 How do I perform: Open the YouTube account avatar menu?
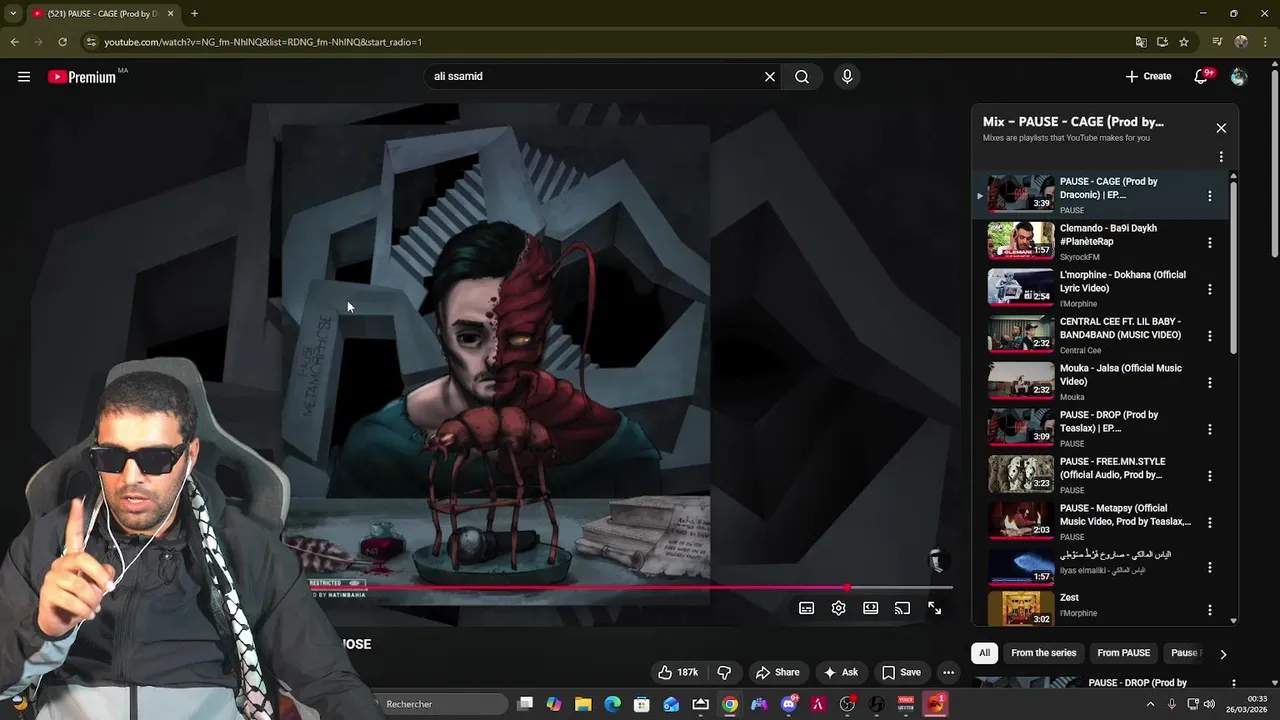pos(1239,77)
